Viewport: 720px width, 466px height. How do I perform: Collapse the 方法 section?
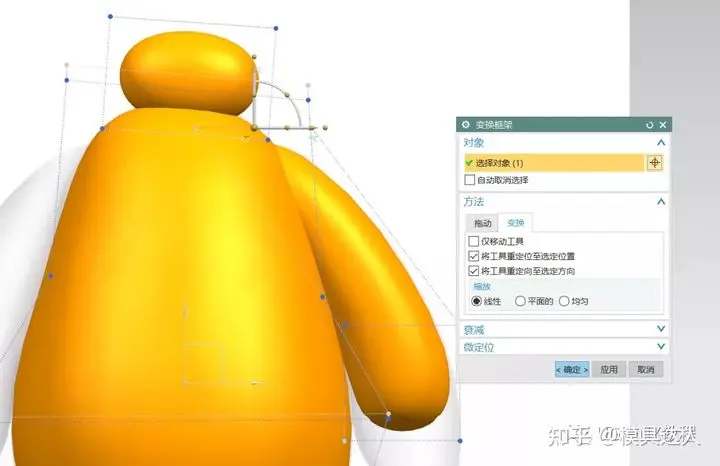661,201
